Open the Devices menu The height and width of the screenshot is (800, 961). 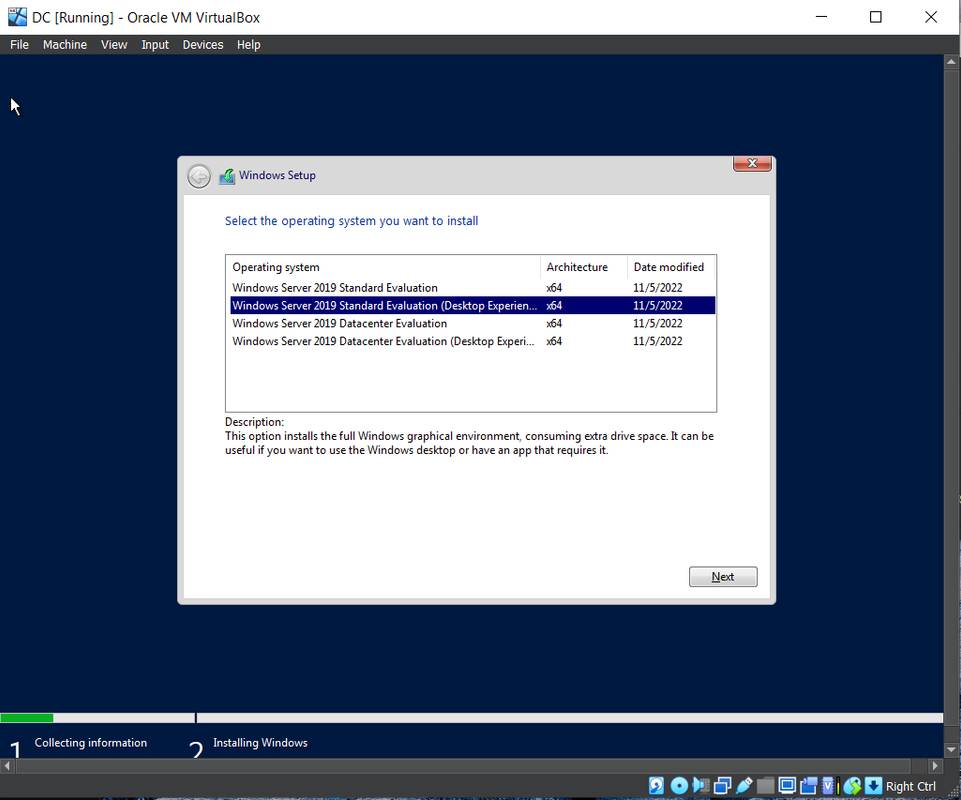203,45
